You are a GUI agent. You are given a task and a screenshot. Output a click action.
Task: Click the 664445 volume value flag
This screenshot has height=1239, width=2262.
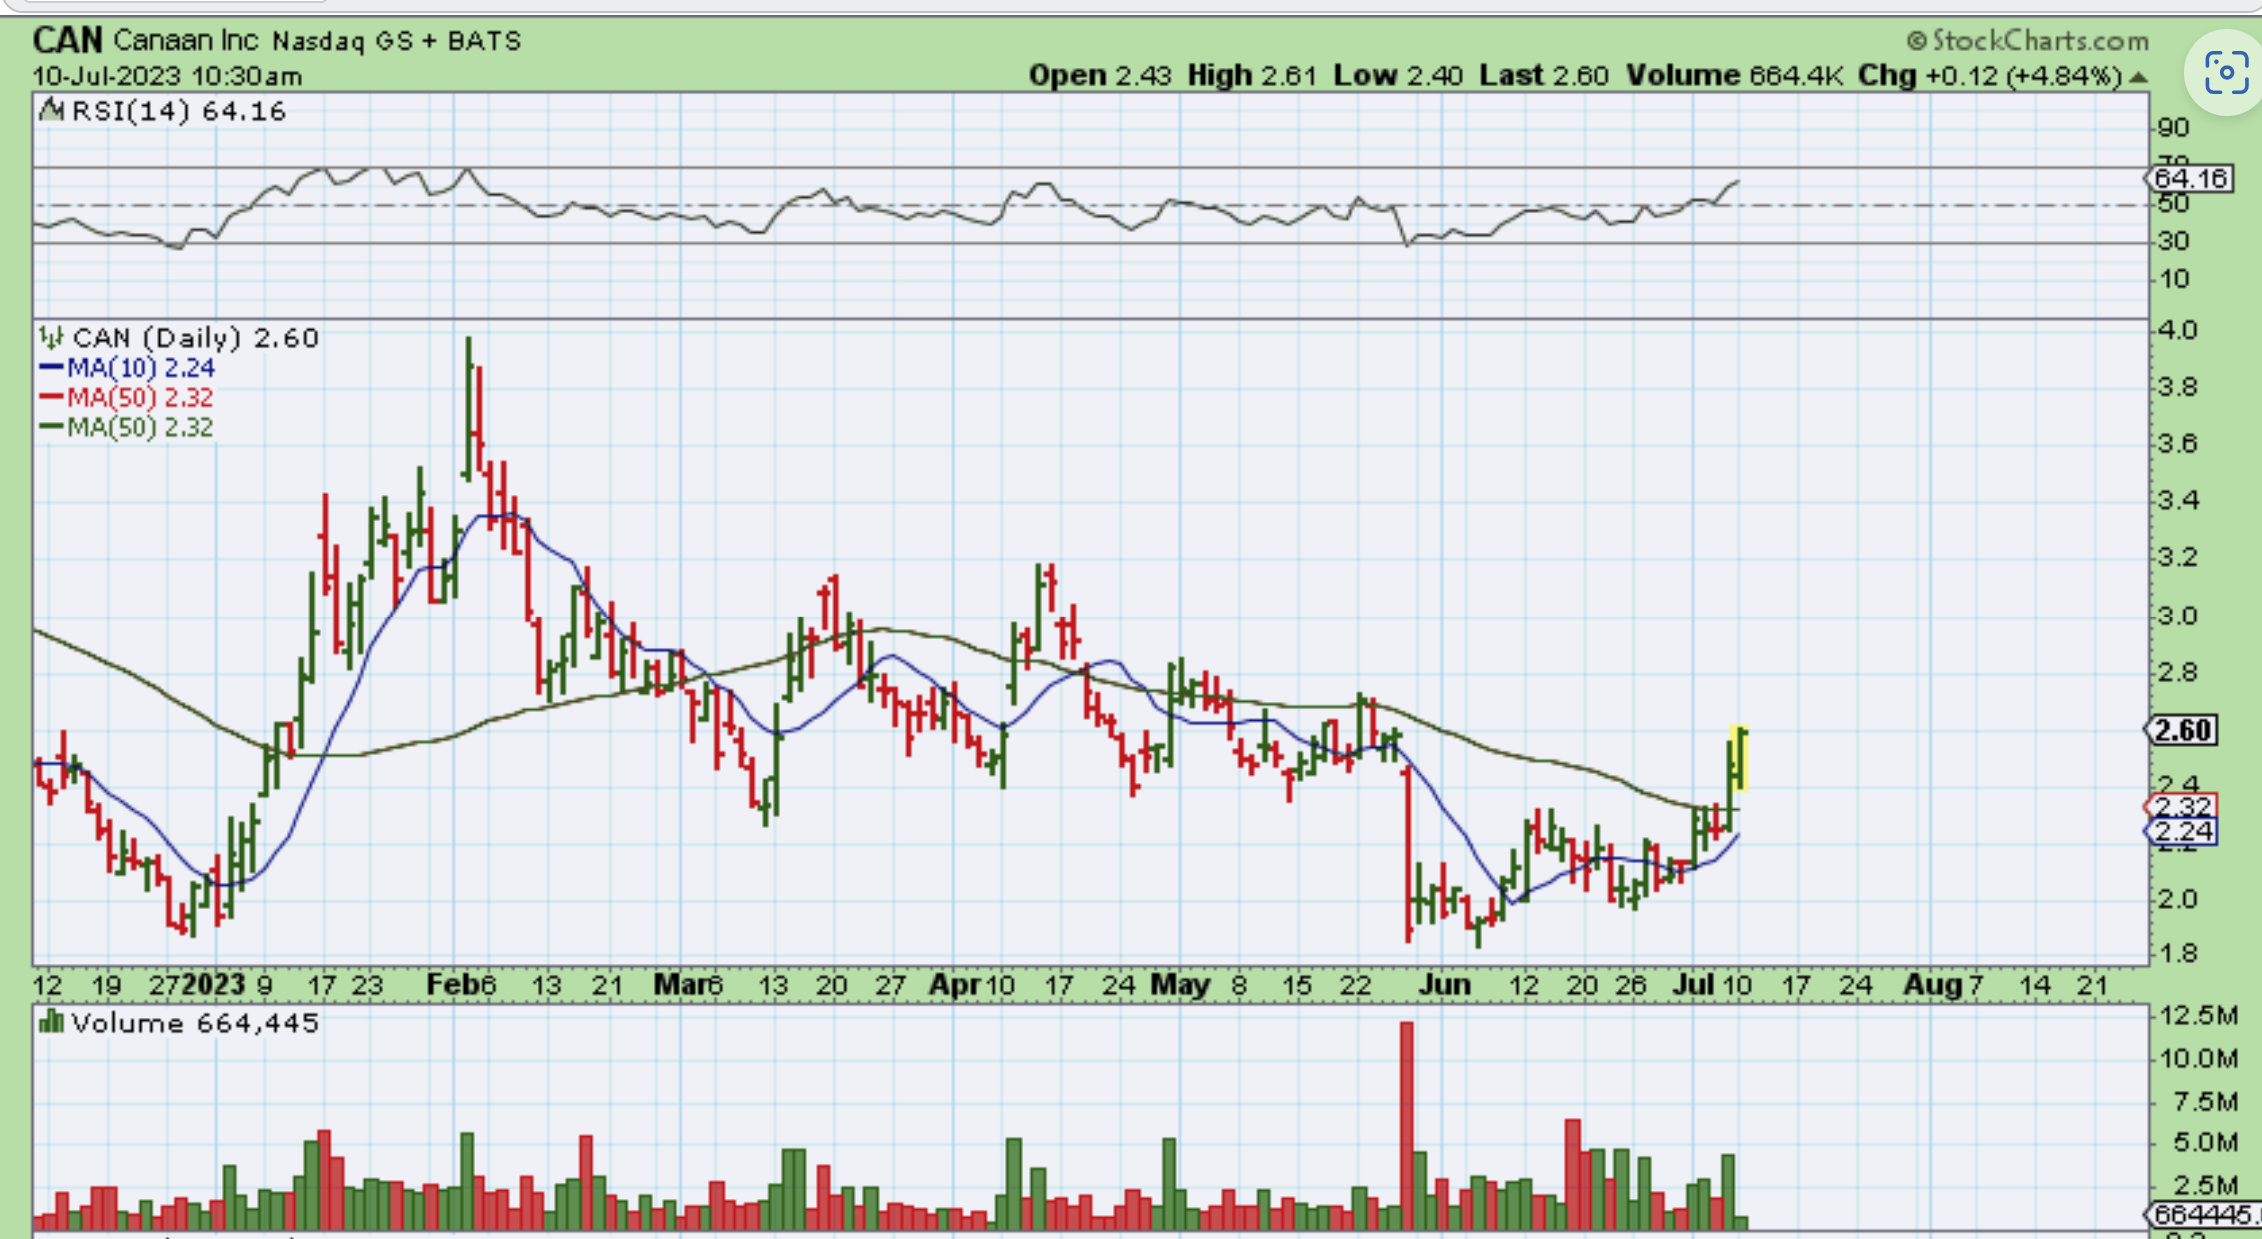2203,1214
